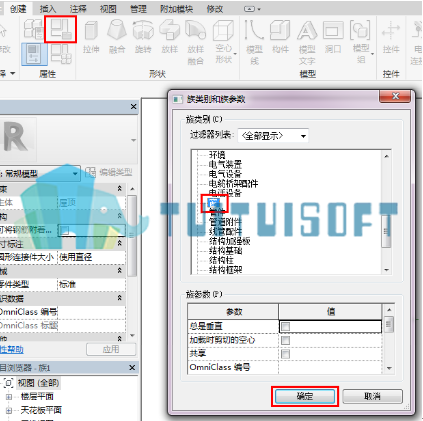Open the 过滤器列表 dropdown
The image size is (423, 421).
(x=273, y=136)
